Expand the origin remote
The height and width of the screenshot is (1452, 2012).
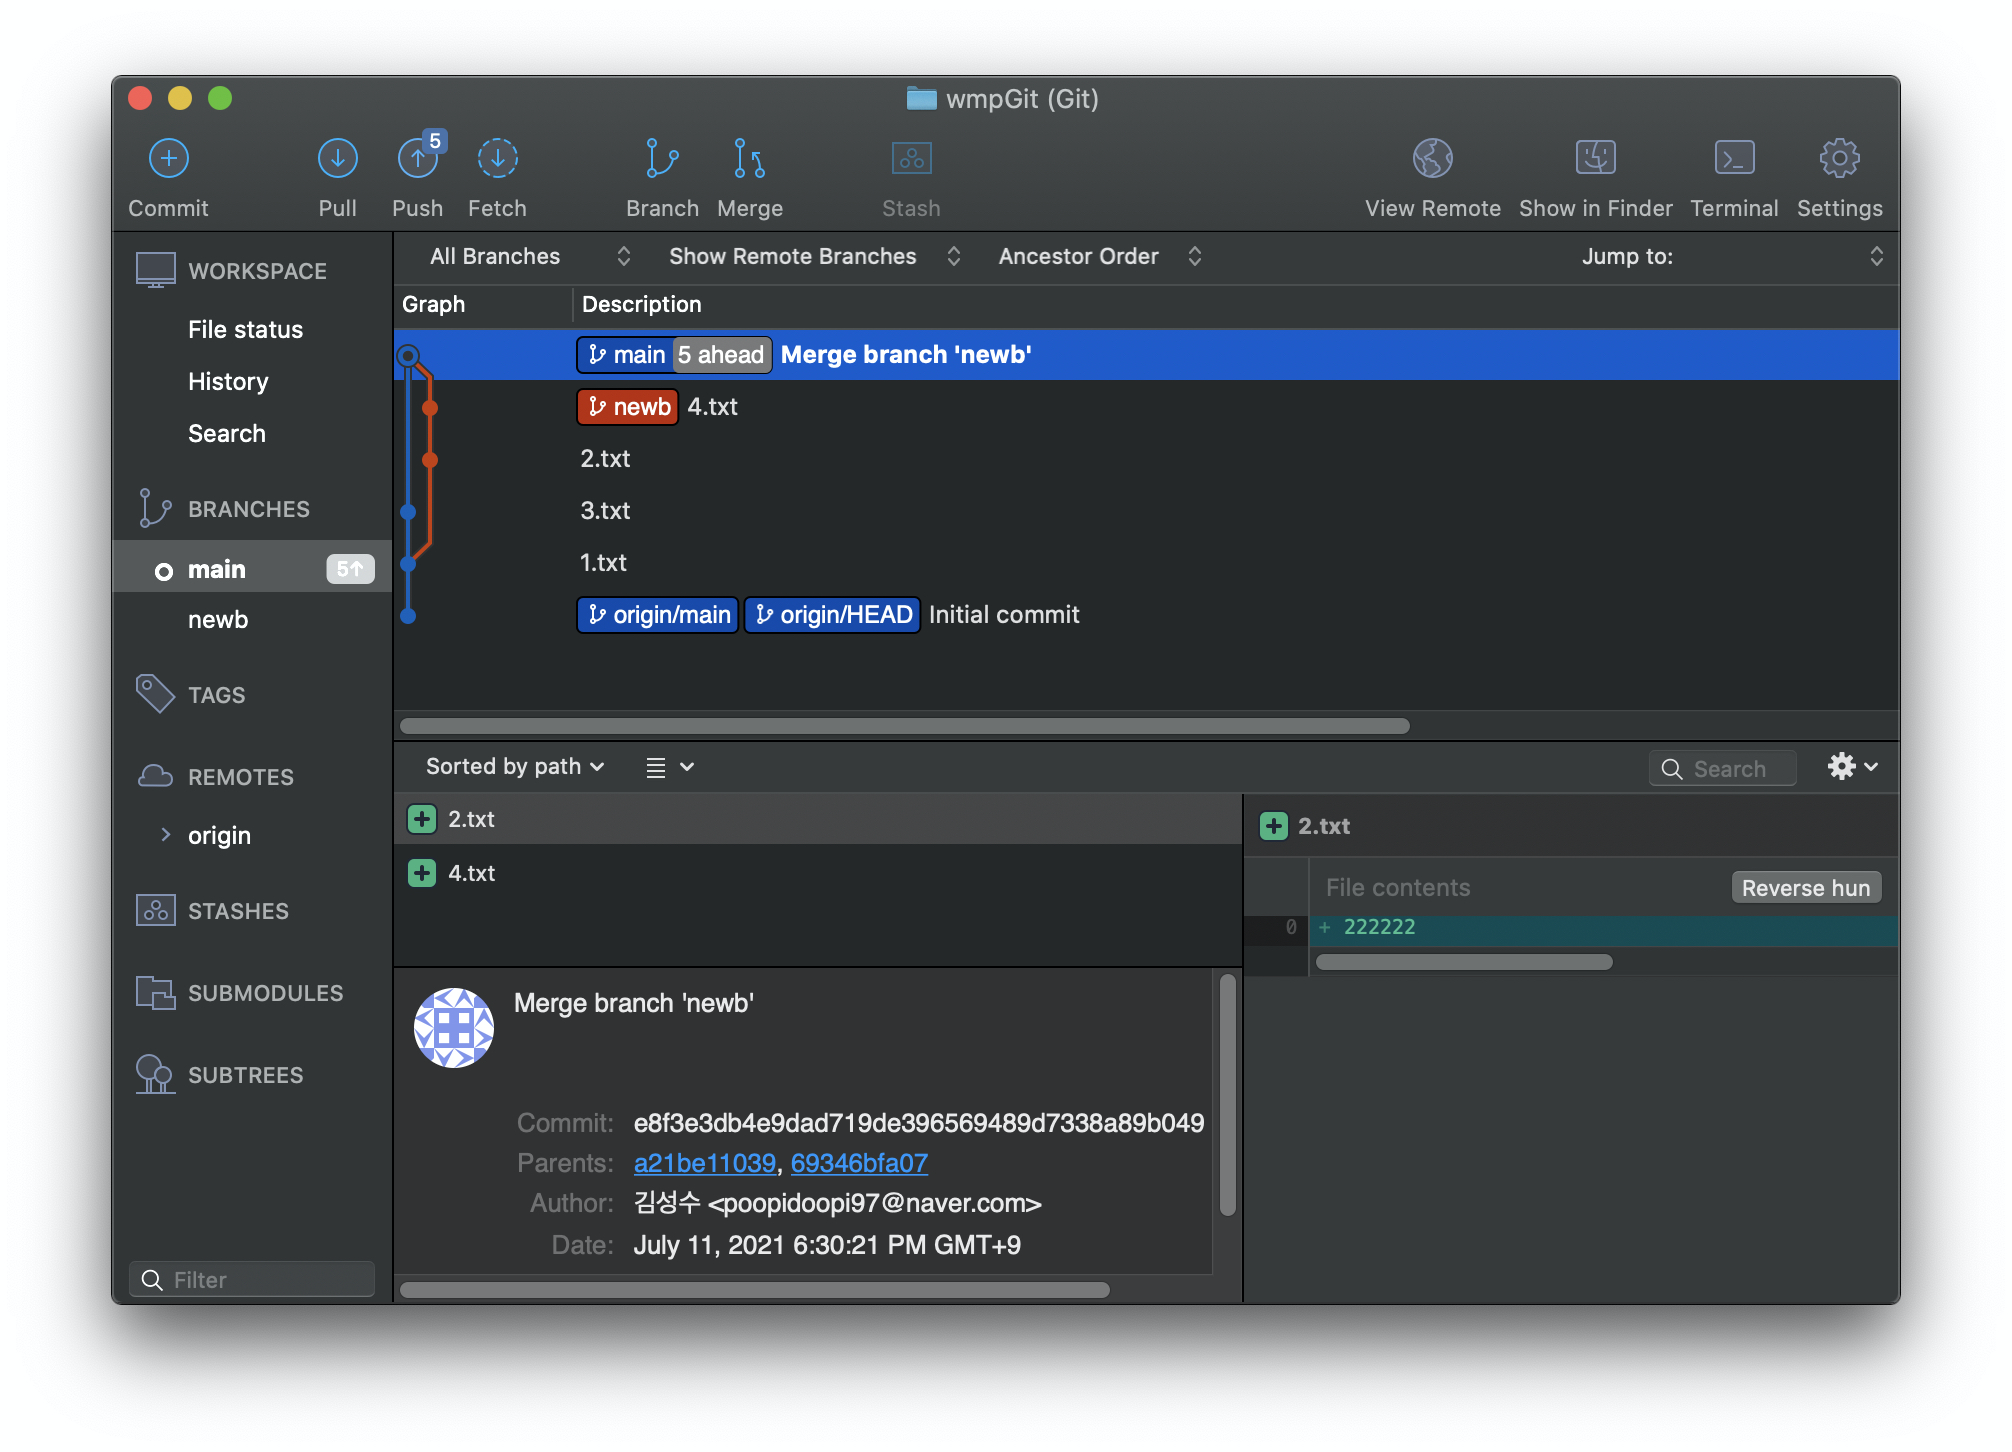click(x=166, y=835)
